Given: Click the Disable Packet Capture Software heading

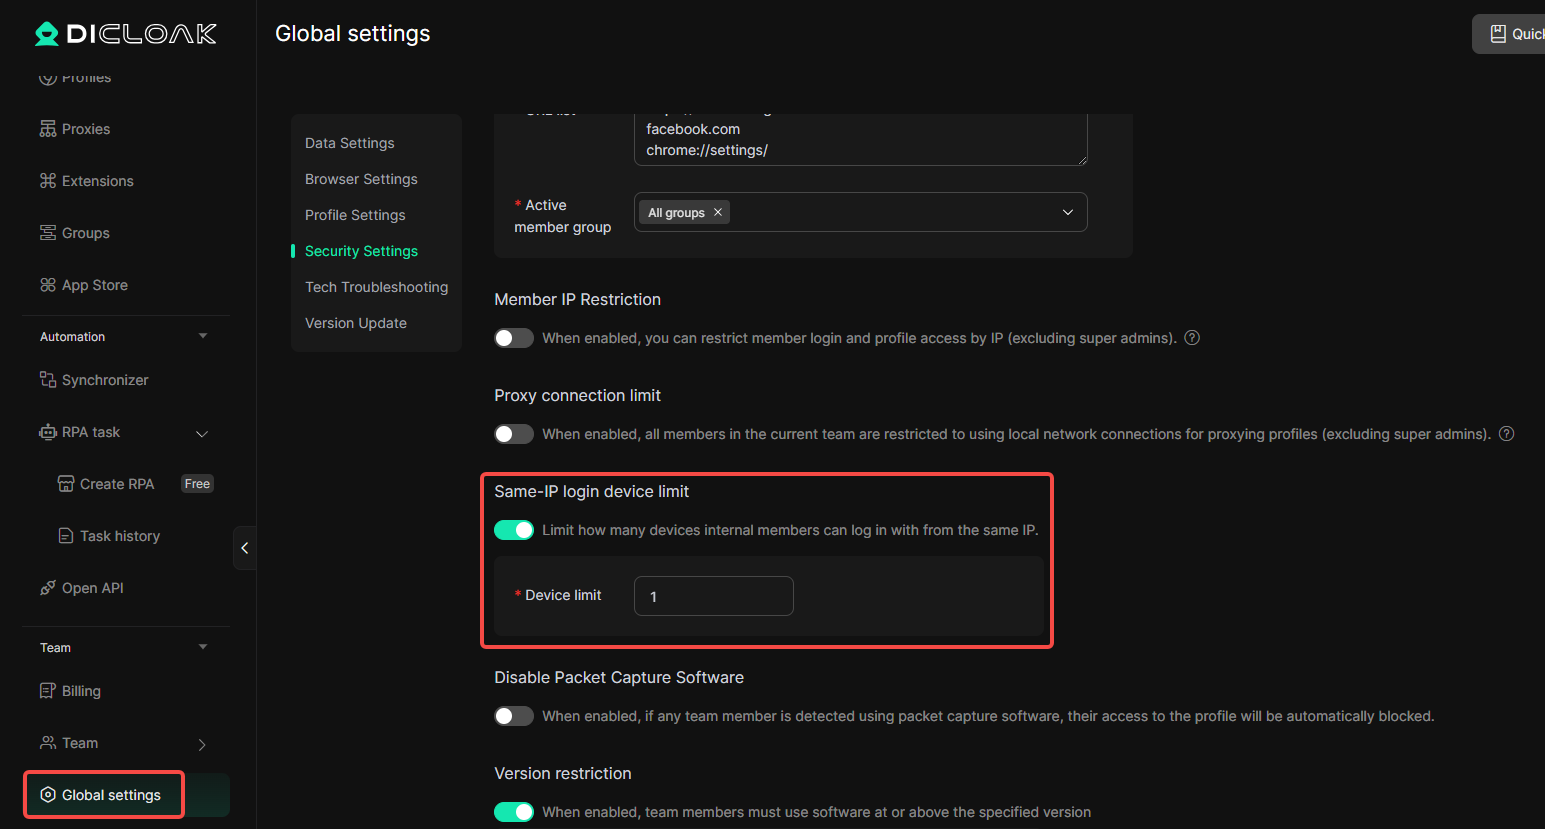Looking at the screenshot, I should pyautogui.click(x=619, y=677).
